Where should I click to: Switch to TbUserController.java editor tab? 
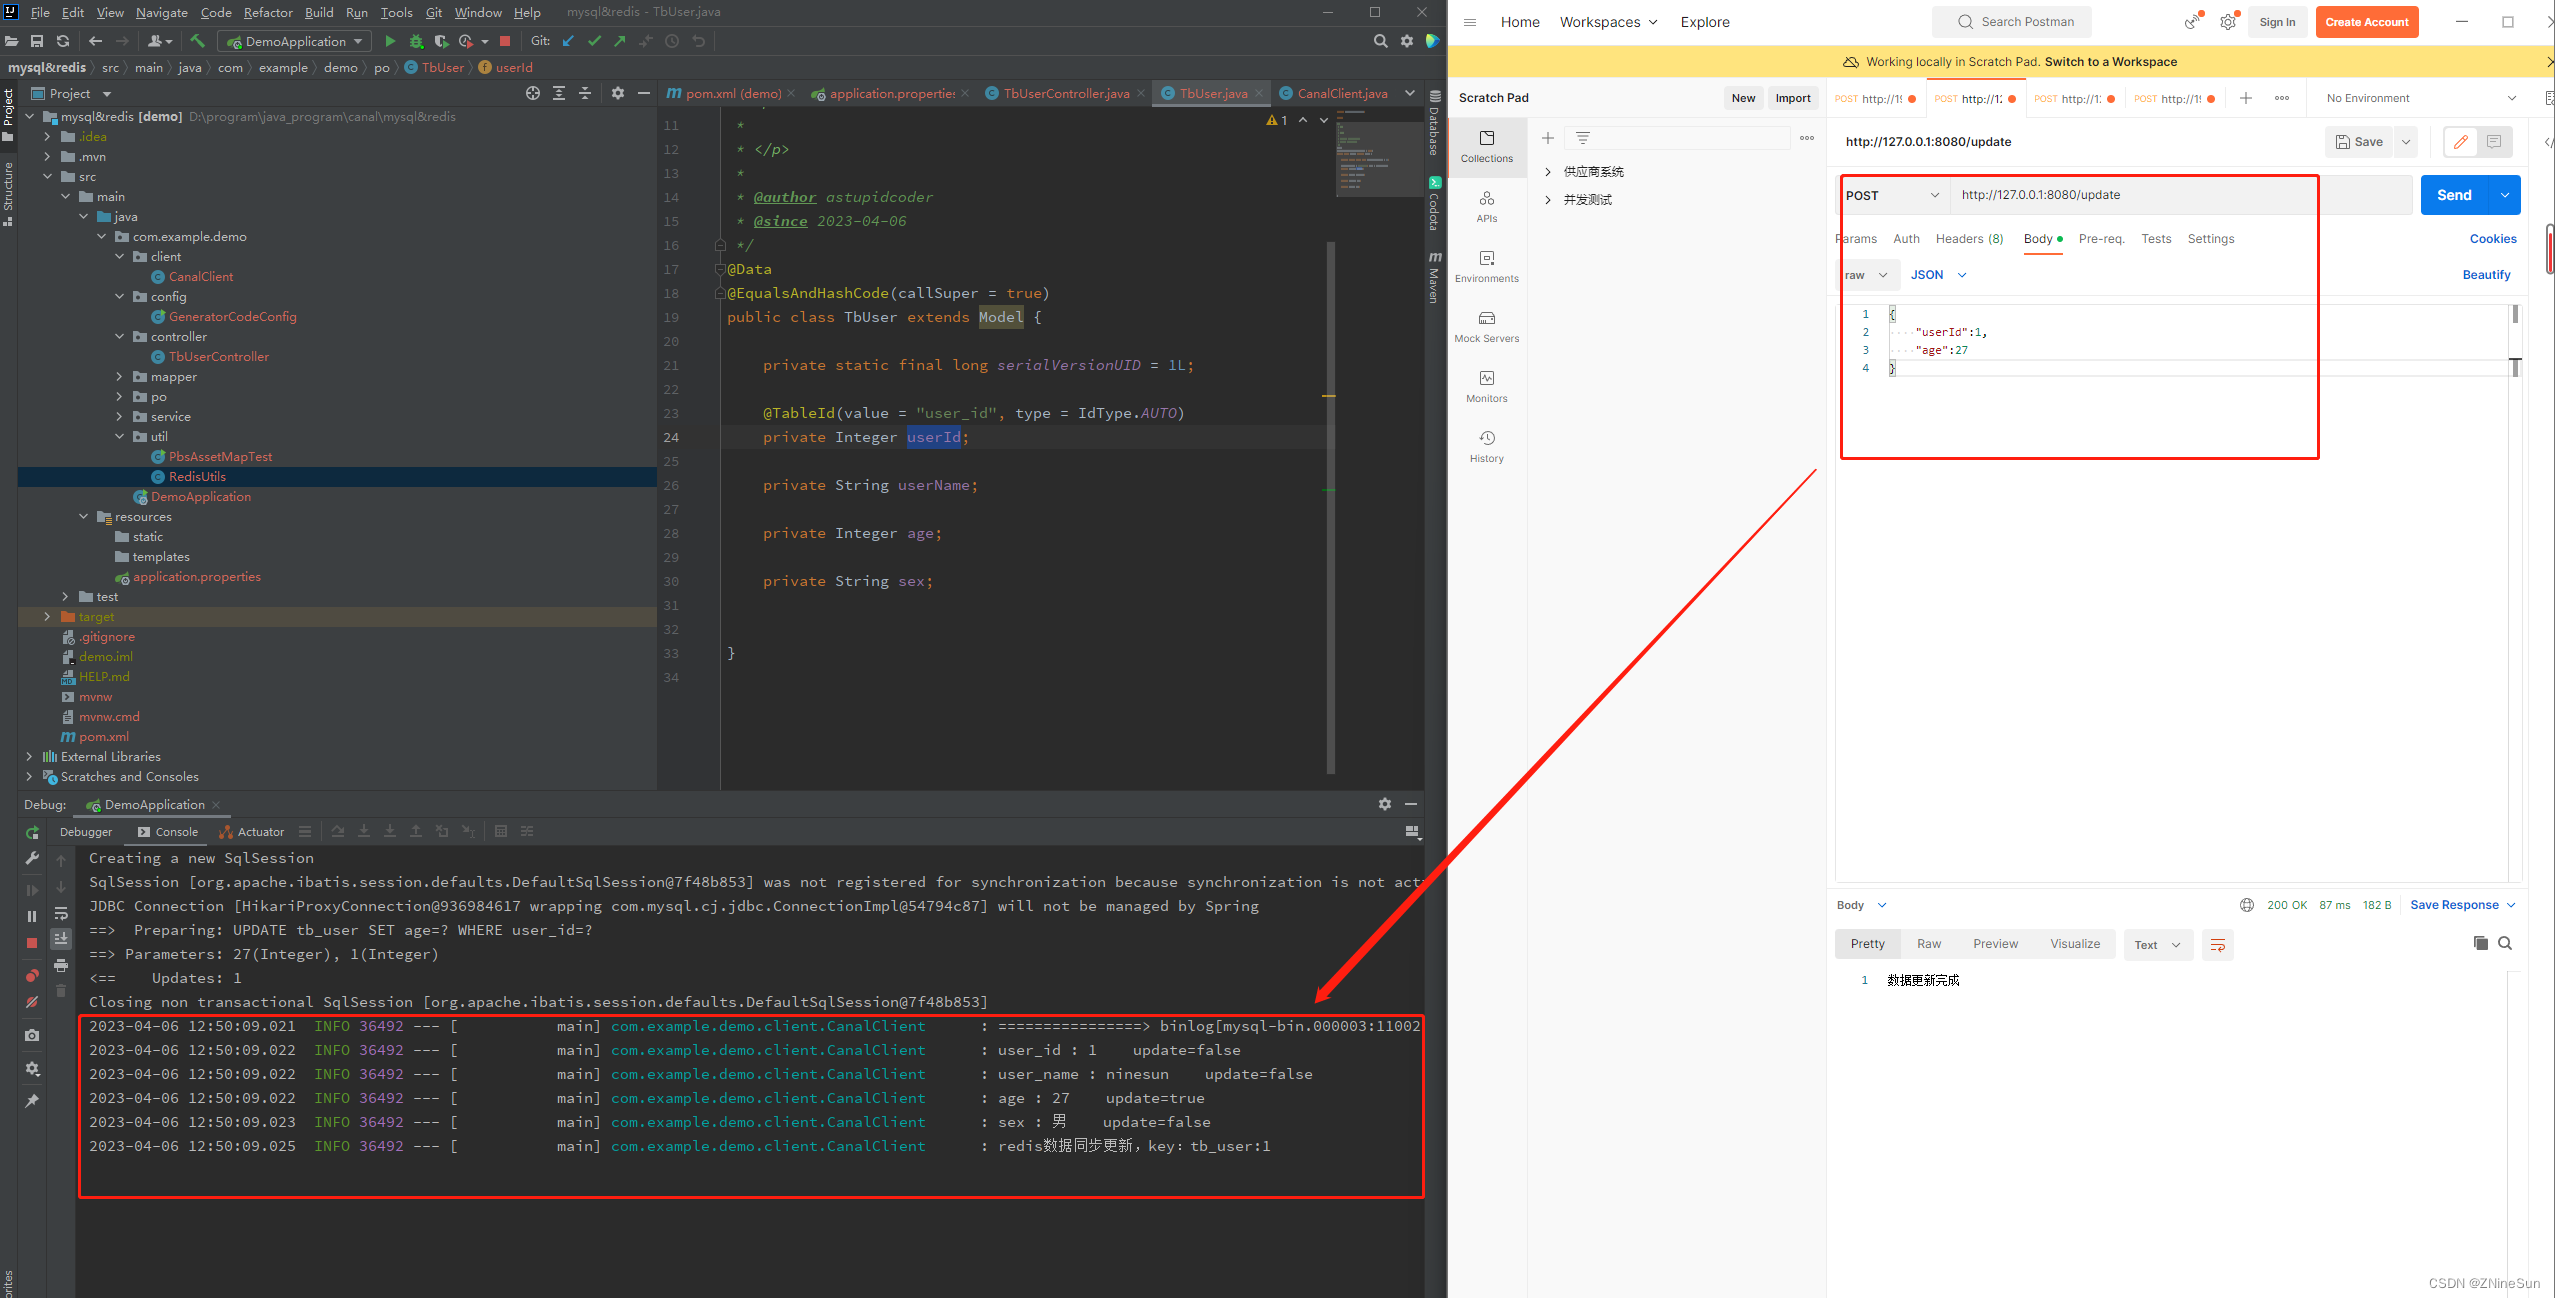pos(1066,93)
